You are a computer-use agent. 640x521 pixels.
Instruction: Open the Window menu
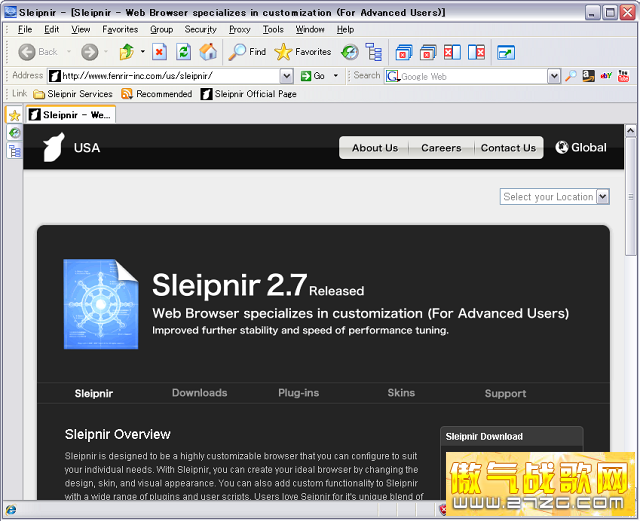310,29
